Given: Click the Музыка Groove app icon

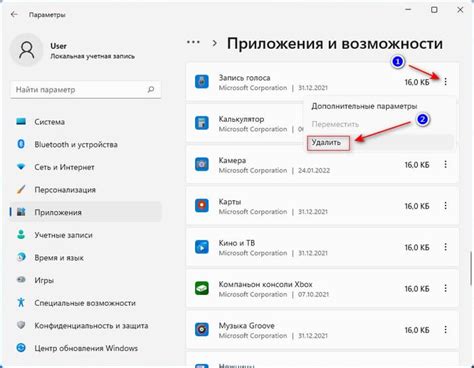Looking at the screenshot, I should tap(202, 330).
